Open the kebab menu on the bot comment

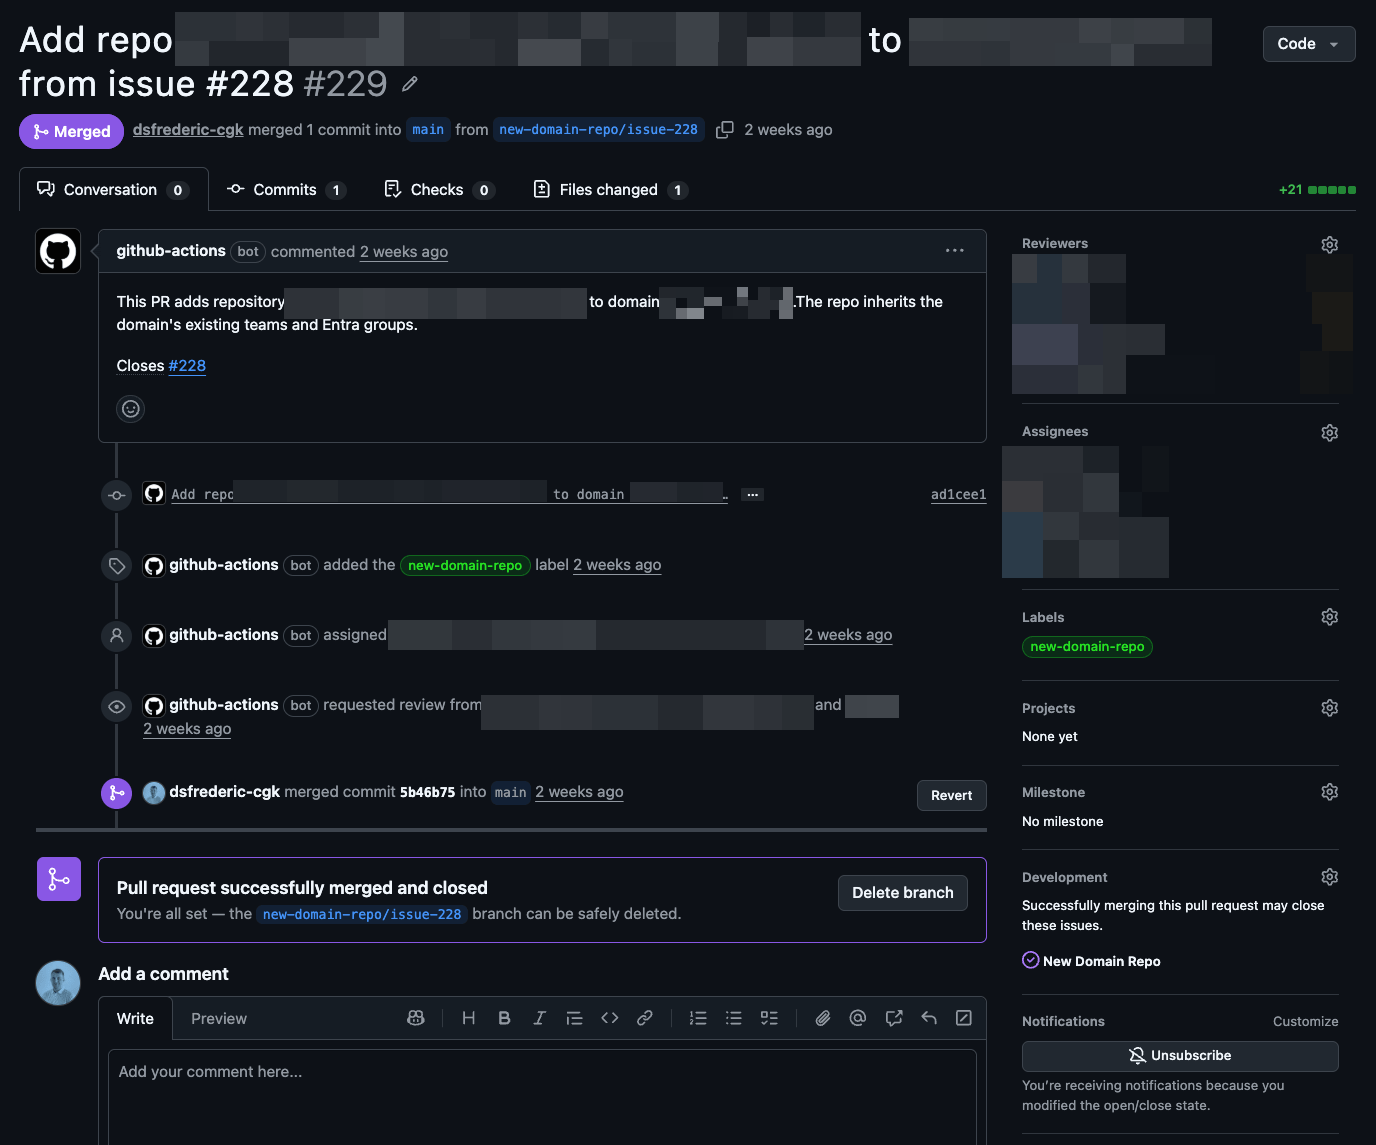954,250
